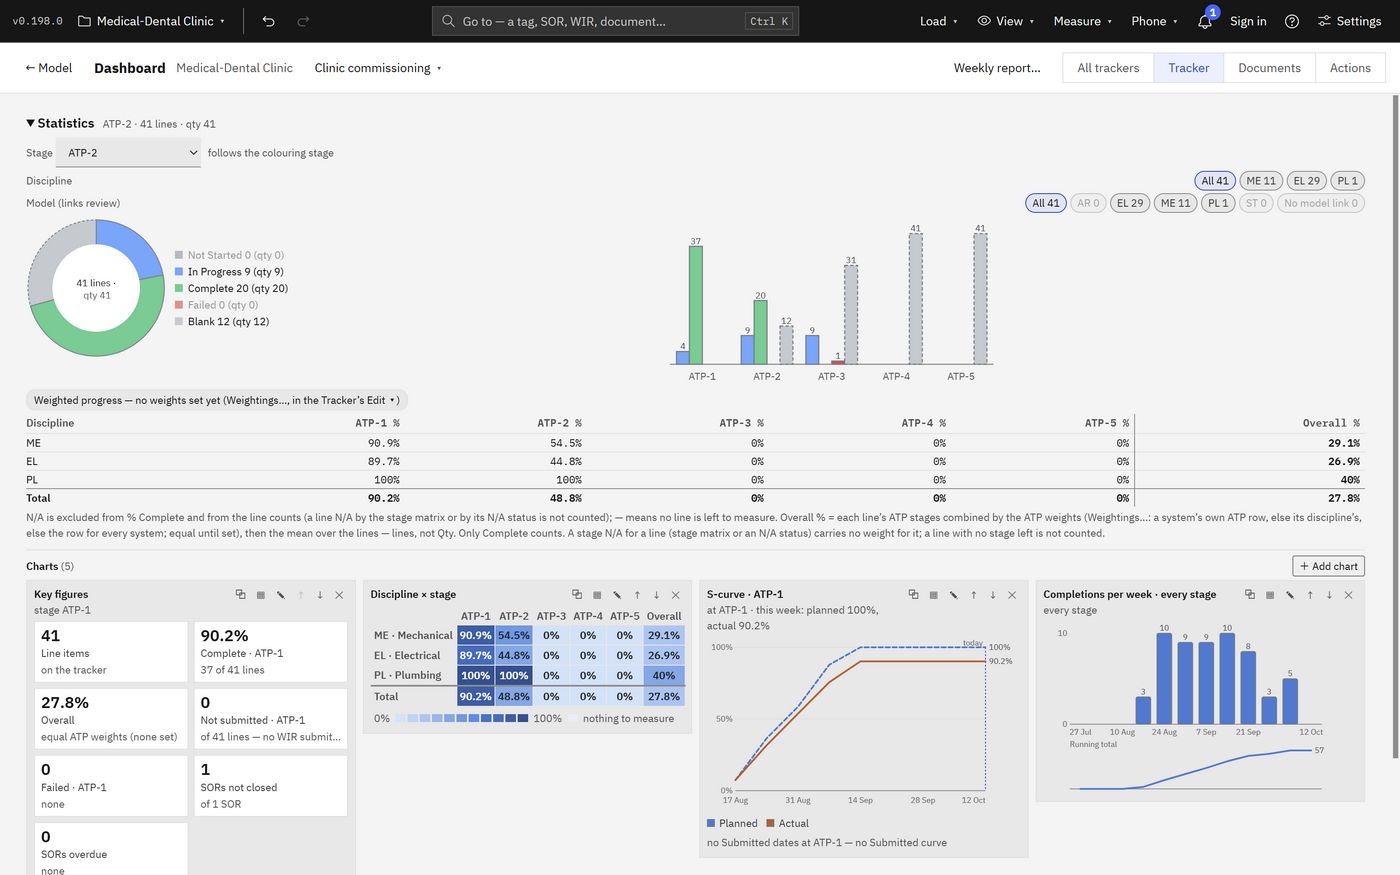Remove the Completions per week card
The height and width of the screenshot is (875, 1400).
pyautogui.click(x=1349, y=594)
